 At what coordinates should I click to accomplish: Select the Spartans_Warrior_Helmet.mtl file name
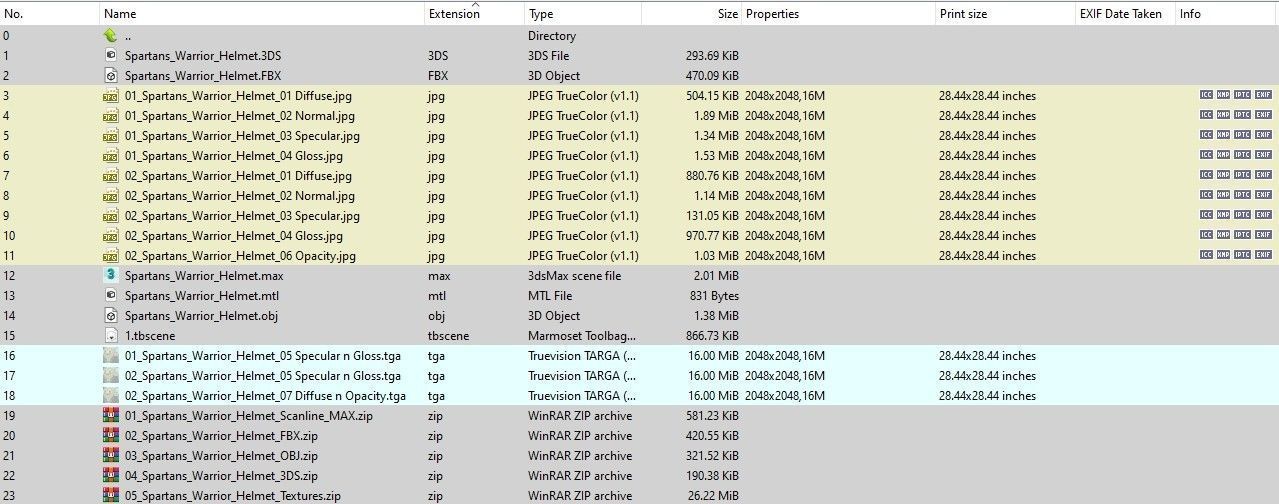click(201, 295)
